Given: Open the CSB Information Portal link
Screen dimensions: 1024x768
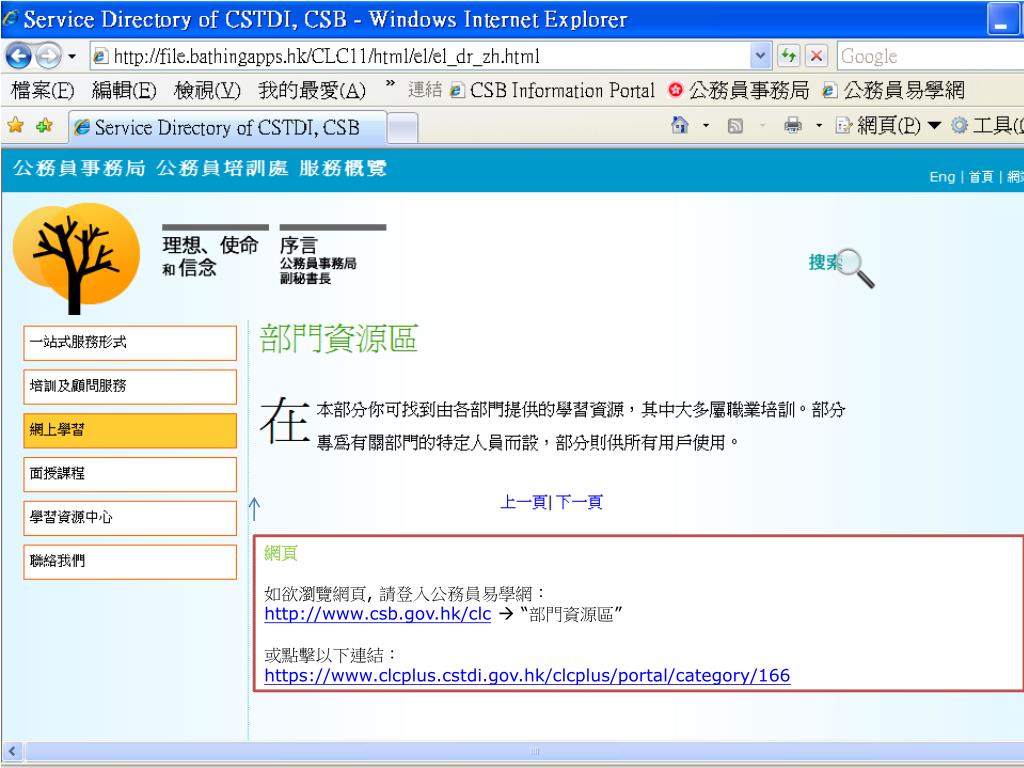Looking at the screenshot, I should tap(552, 90).
